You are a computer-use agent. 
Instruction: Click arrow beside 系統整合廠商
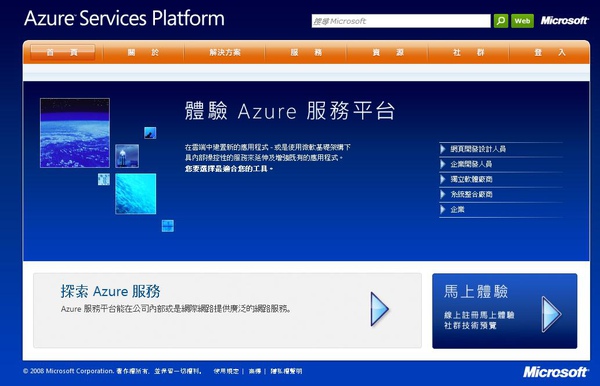(443, 194)
